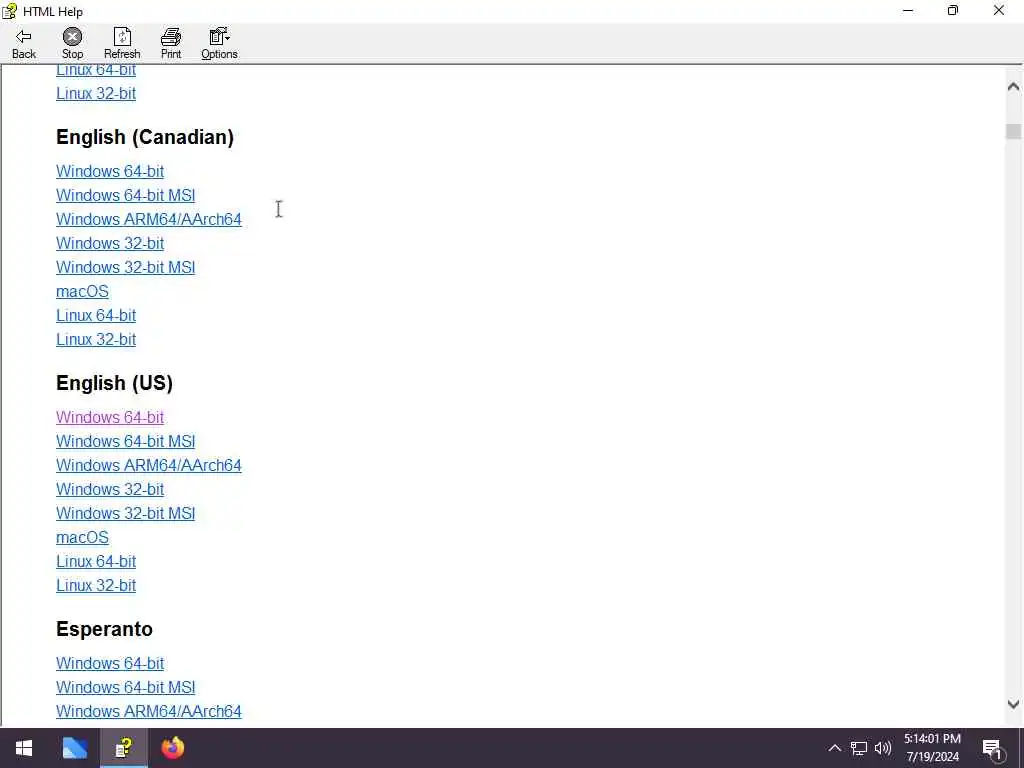Open Linux 32-bit link above English (Canadian)
1024x768 pixels.
(x=96, y=93)
